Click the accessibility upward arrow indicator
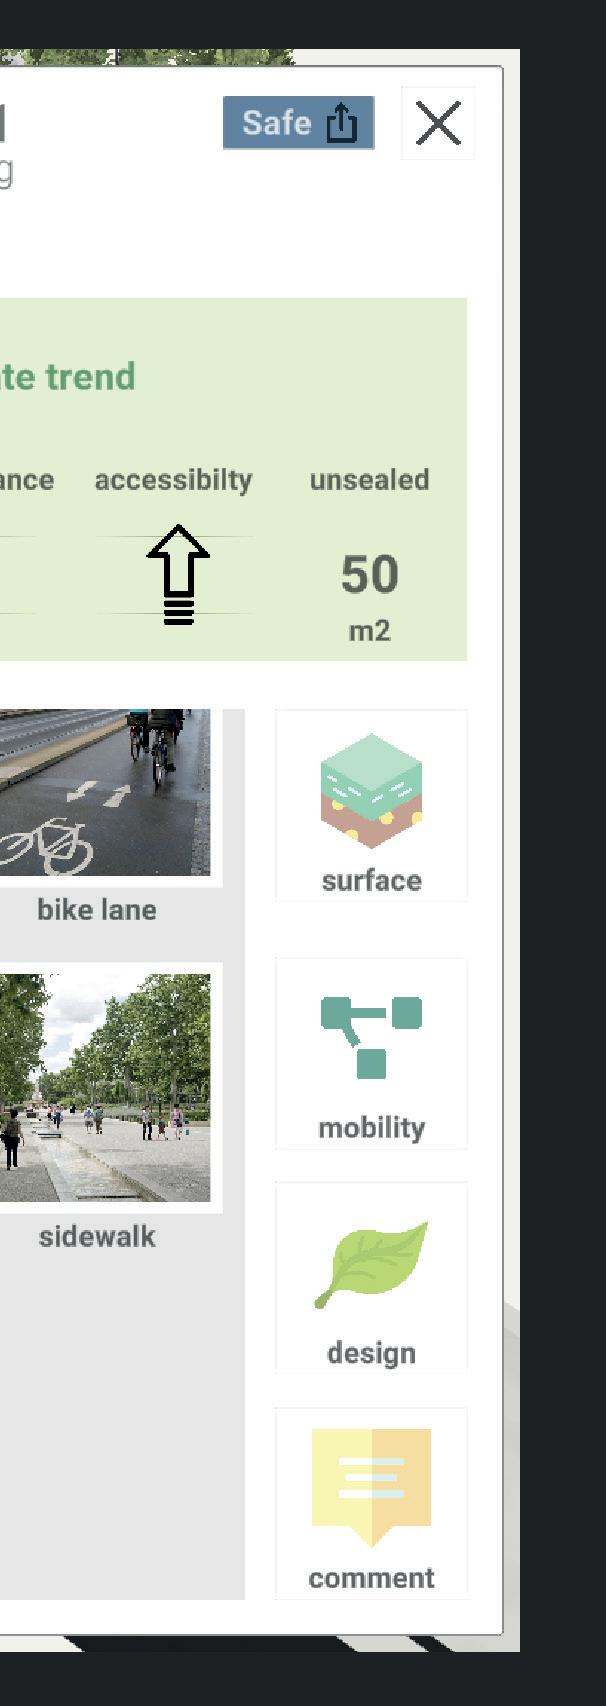606x1706 pixels. coord(178,575)
